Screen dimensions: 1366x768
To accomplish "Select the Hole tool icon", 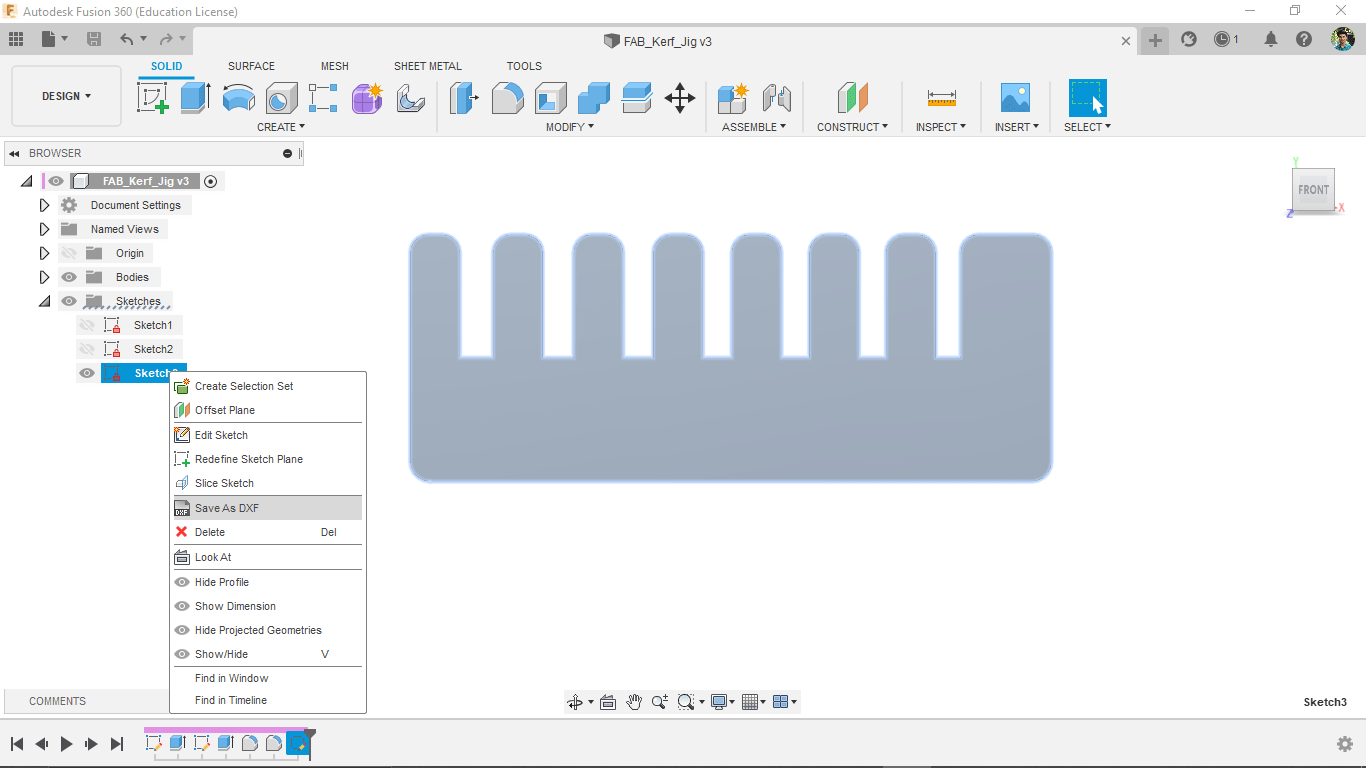I will 281,98.
